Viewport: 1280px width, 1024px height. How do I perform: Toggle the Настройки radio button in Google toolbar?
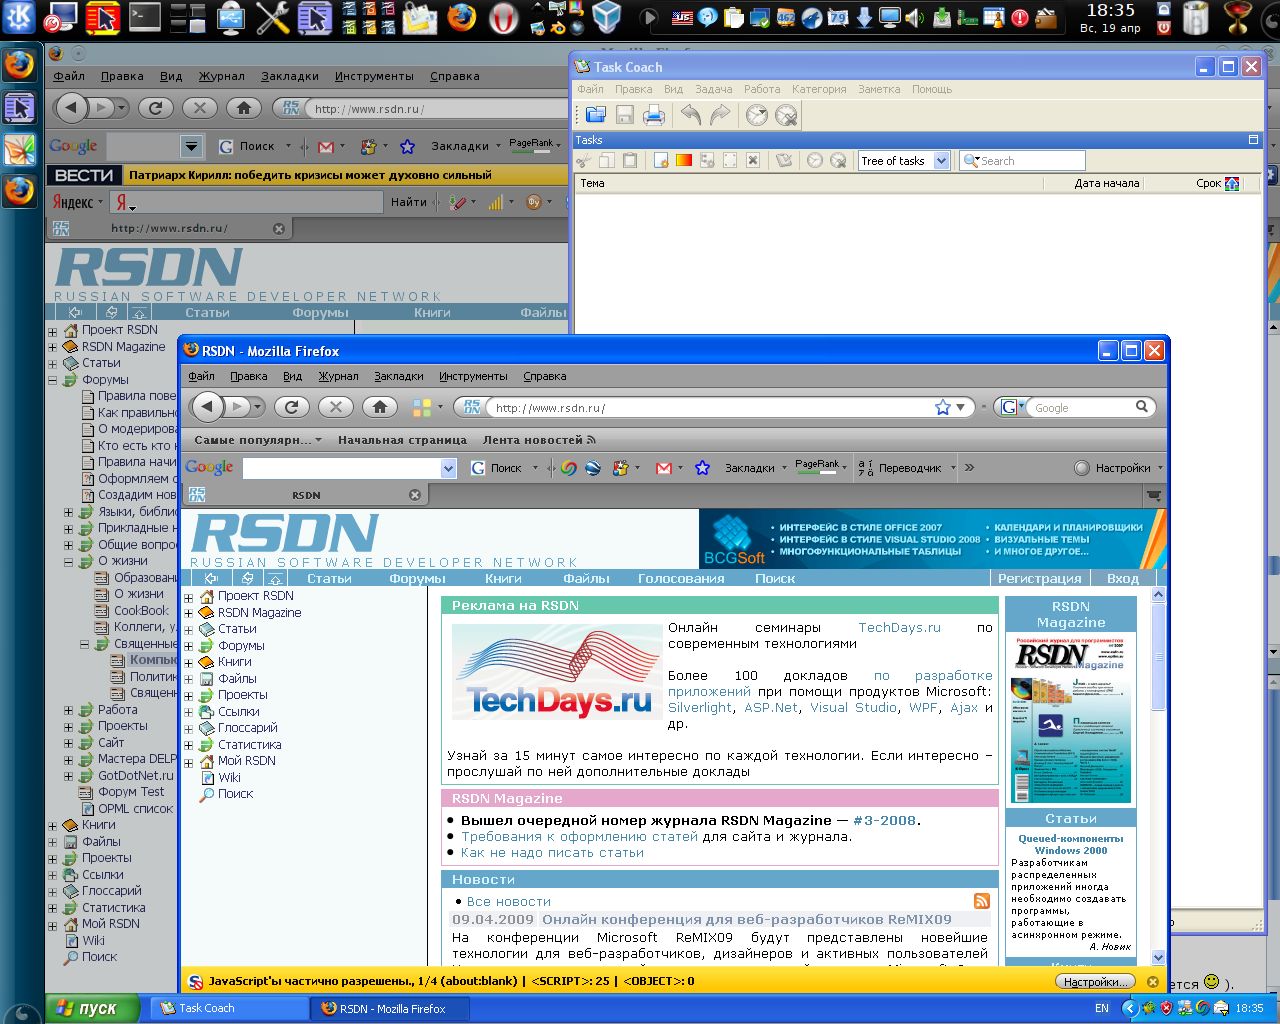(x=1081, y=468)
